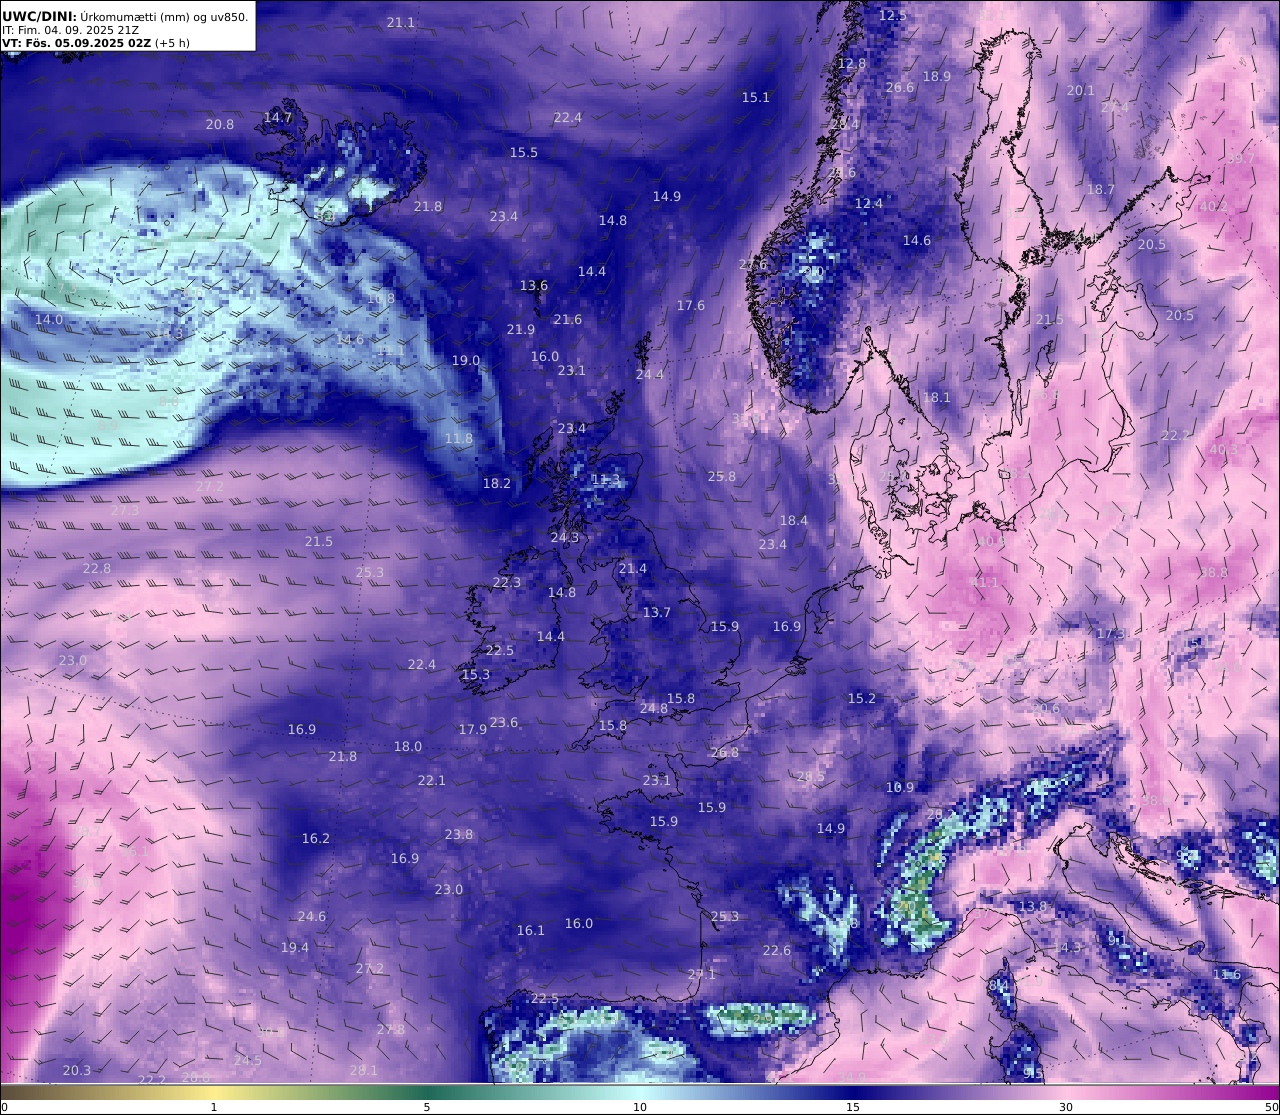1280x1115 pixels.
Task: Click the 23.8 value on the map
Action: (x=459, y=834)
